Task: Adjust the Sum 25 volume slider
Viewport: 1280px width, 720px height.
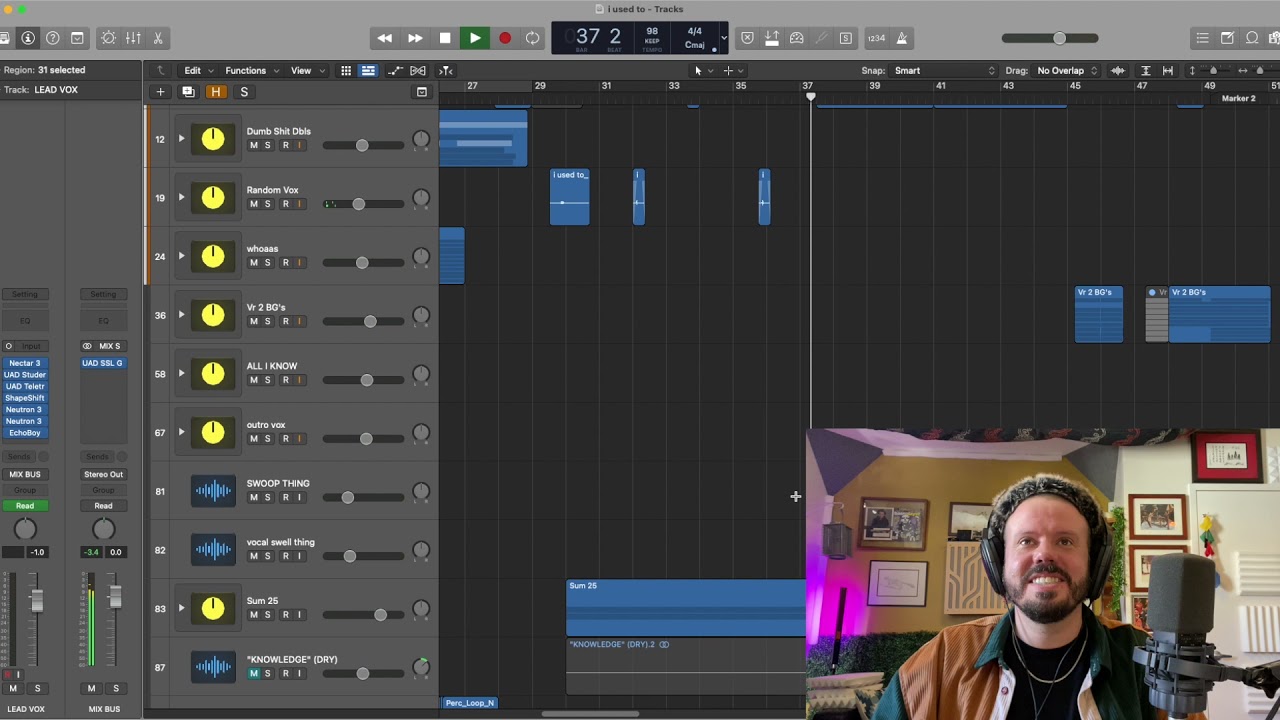Action: pos(364,615)
